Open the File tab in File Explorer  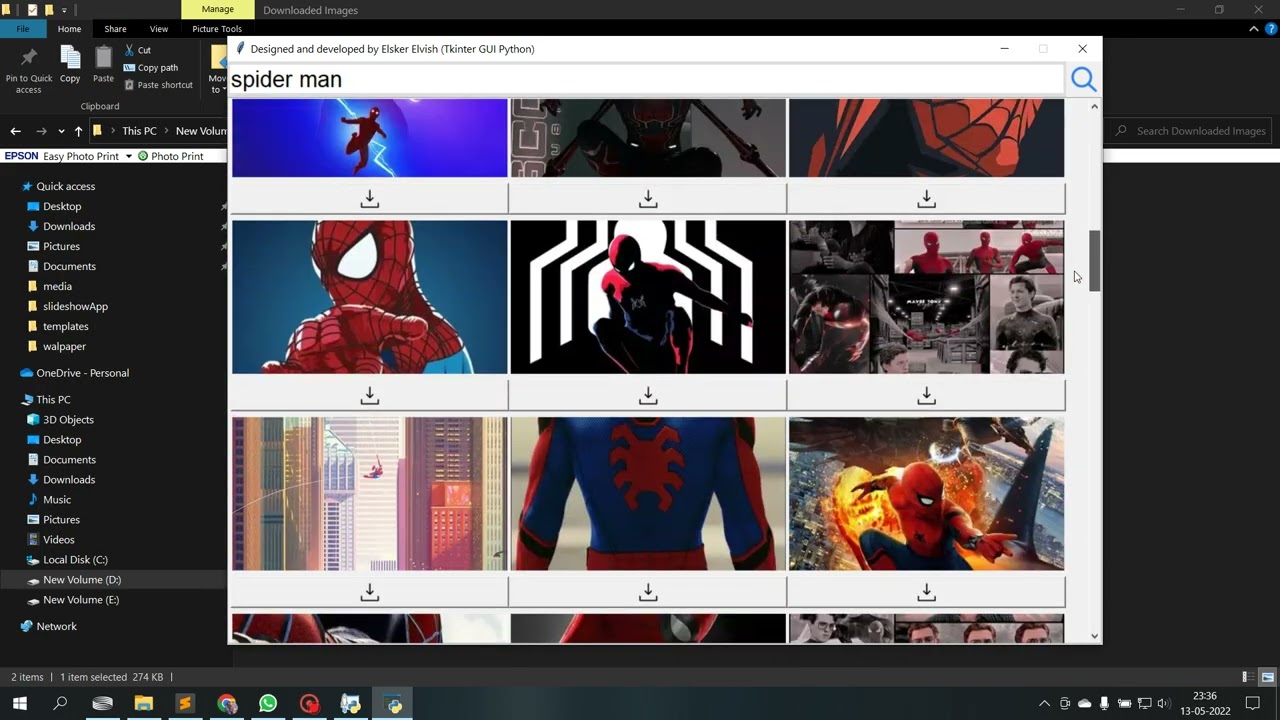[22, 29]
